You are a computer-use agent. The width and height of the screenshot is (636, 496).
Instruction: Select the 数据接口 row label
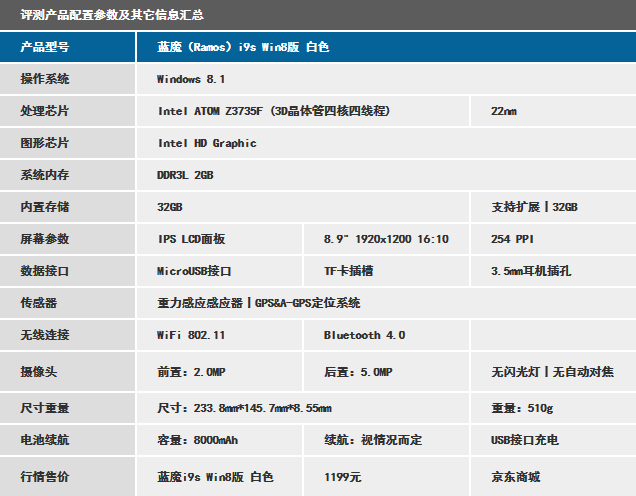67,271
